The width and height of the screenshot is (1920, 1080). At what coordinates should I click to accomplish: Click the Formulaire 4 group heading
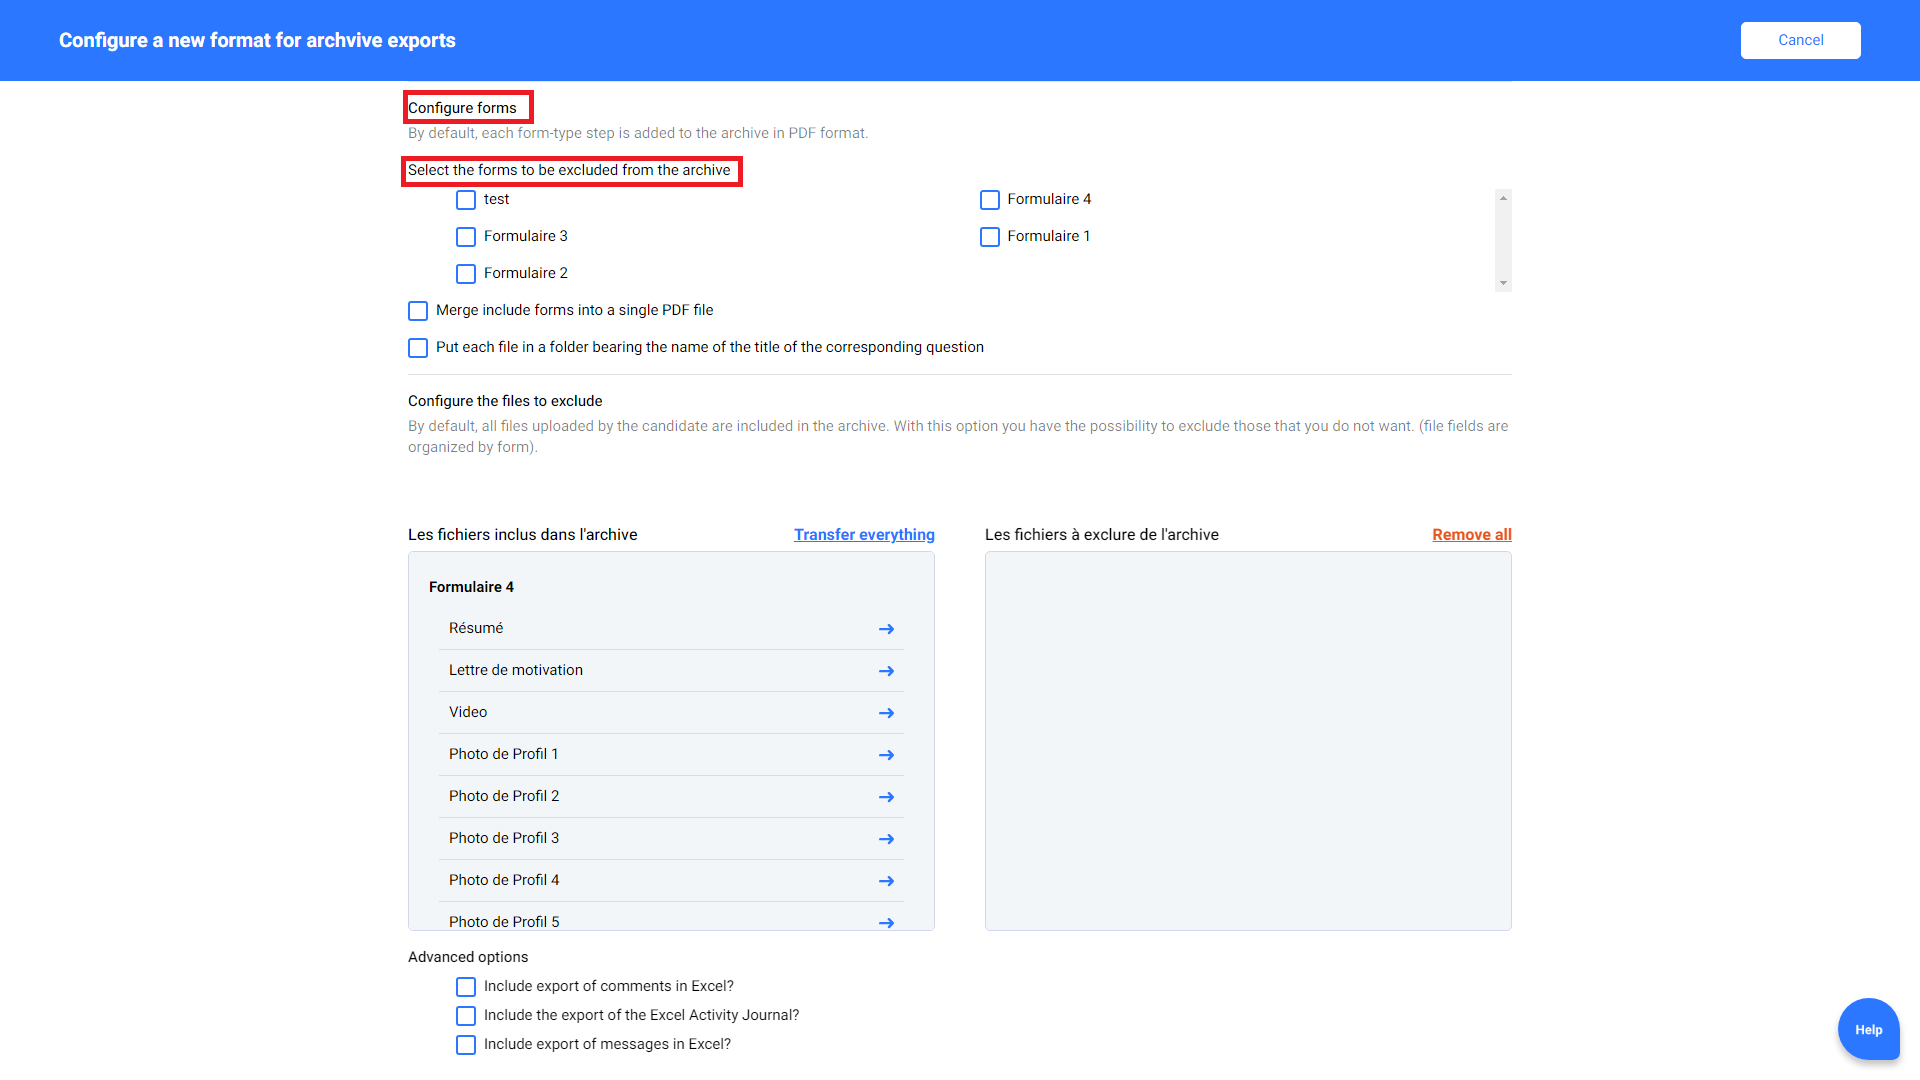pos(471,587)
